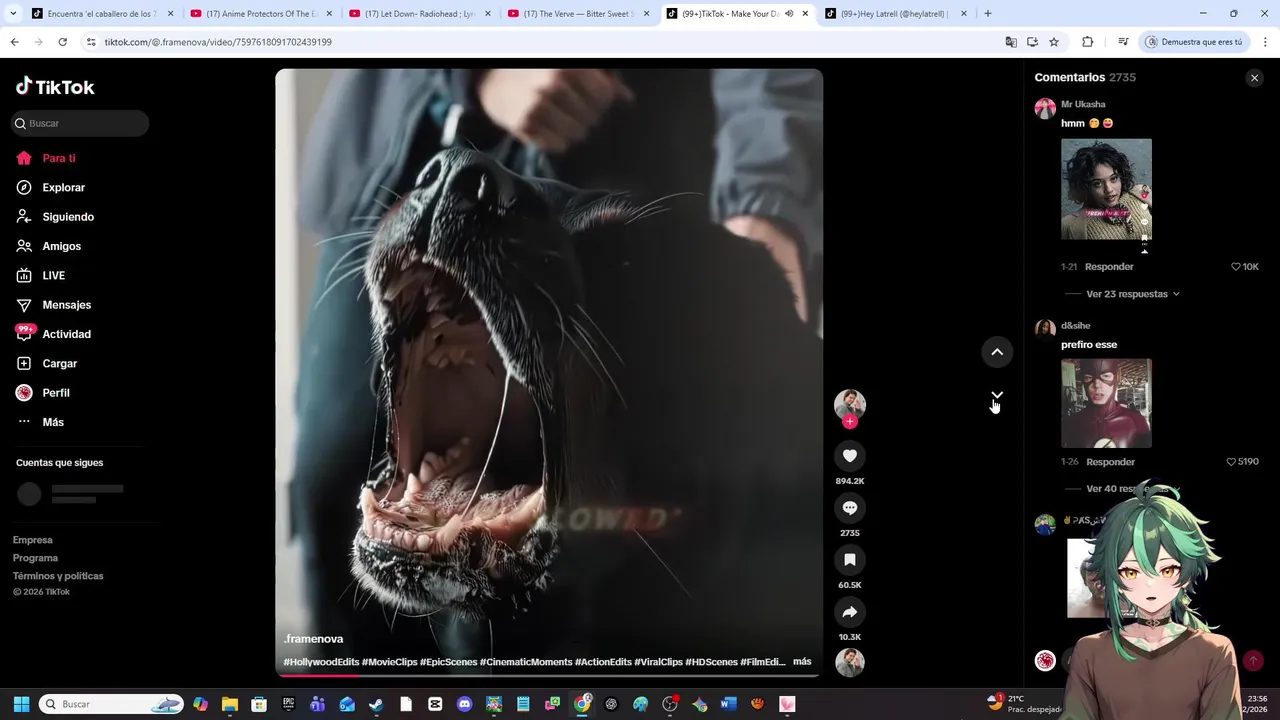
Task: Click Términos y políticas link
Action: (58, 576)
